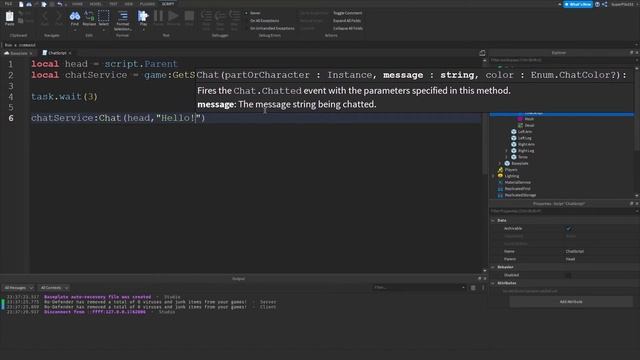Open the FILE menu

tap(8, 4)
